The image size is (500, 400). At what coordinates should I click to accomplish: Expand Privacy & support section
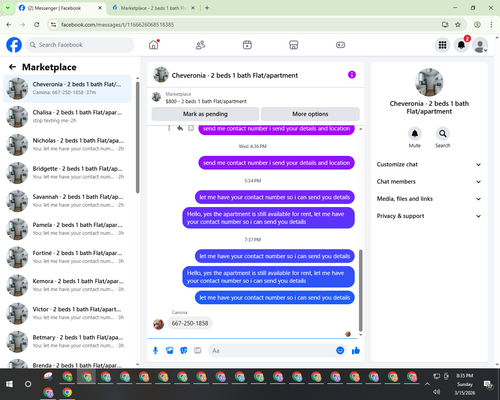pos(429,216)
